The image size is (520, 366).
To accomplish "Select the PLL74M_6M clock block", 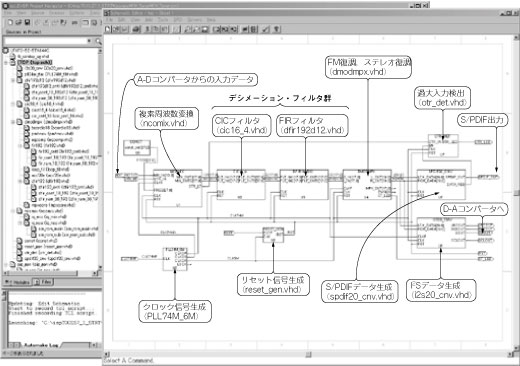I will (175, 259).
